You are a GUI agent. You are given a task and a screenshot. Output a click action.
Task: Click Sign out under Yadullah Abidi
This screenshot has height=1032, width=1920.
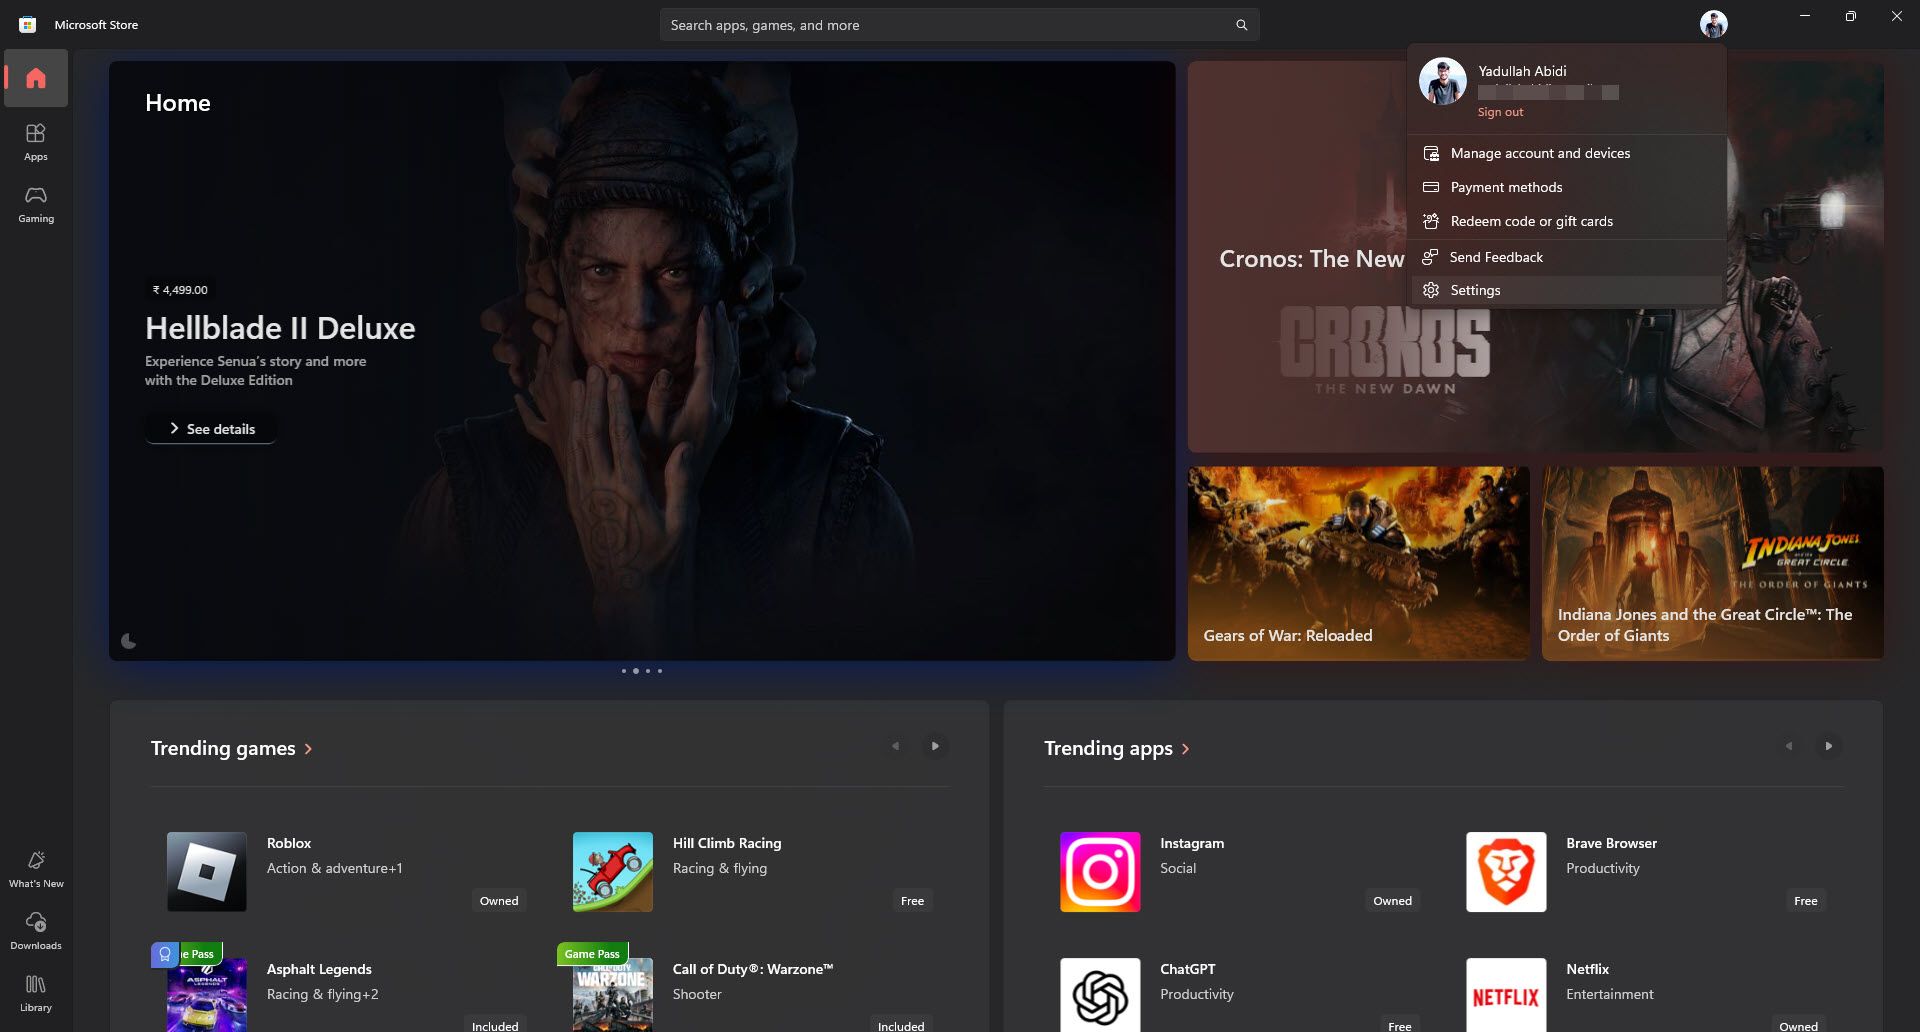(x=1499, y=111)
